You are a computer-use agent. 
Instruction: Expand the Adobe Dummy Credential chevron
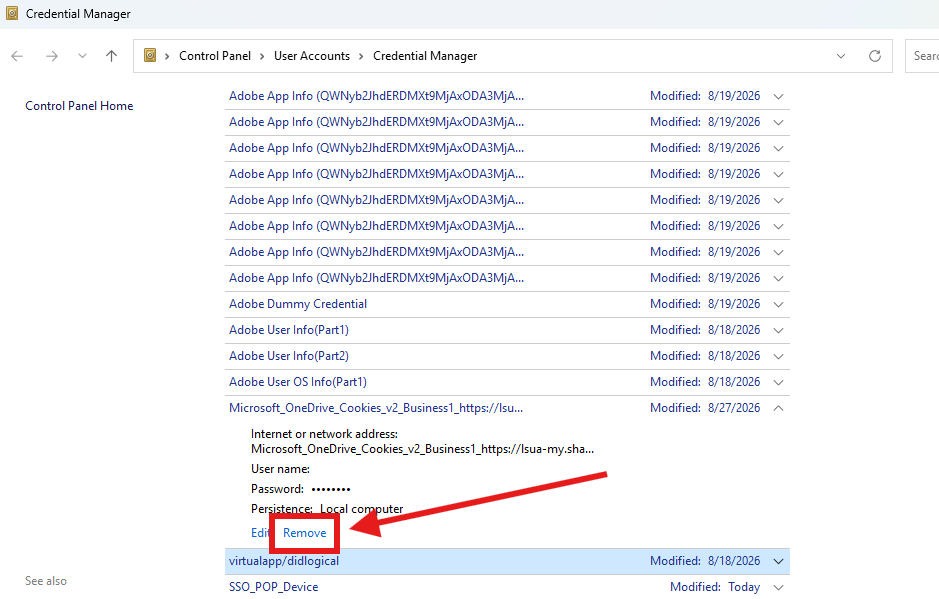[779, 304]
